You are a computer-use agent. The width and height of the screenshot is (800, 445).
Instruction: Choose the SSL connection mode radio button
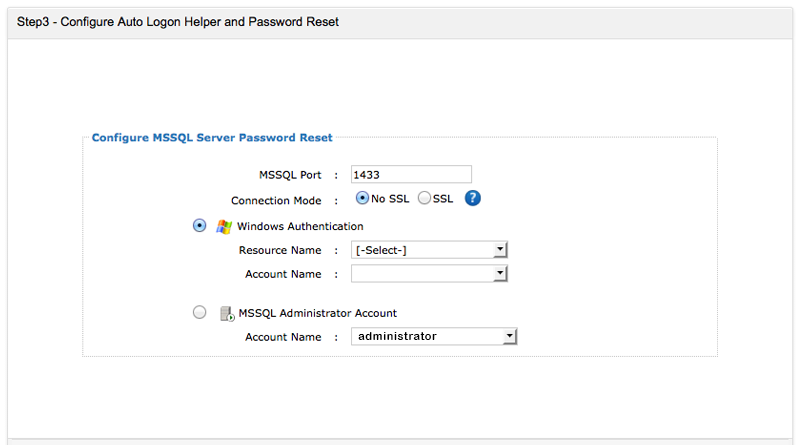tap(424, 198)
